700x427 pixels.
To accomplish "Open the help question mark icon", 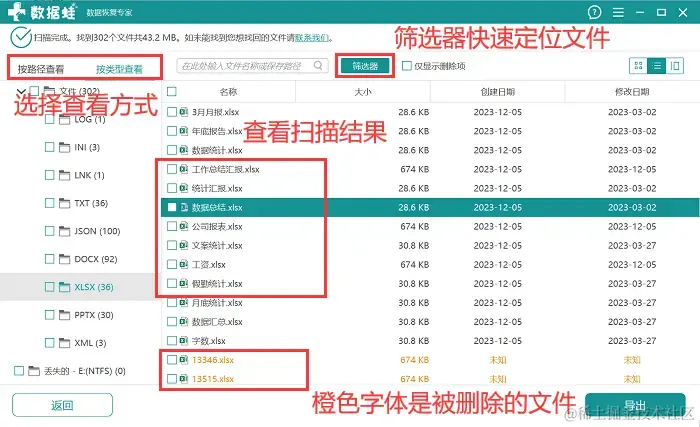I will [594, 12].
